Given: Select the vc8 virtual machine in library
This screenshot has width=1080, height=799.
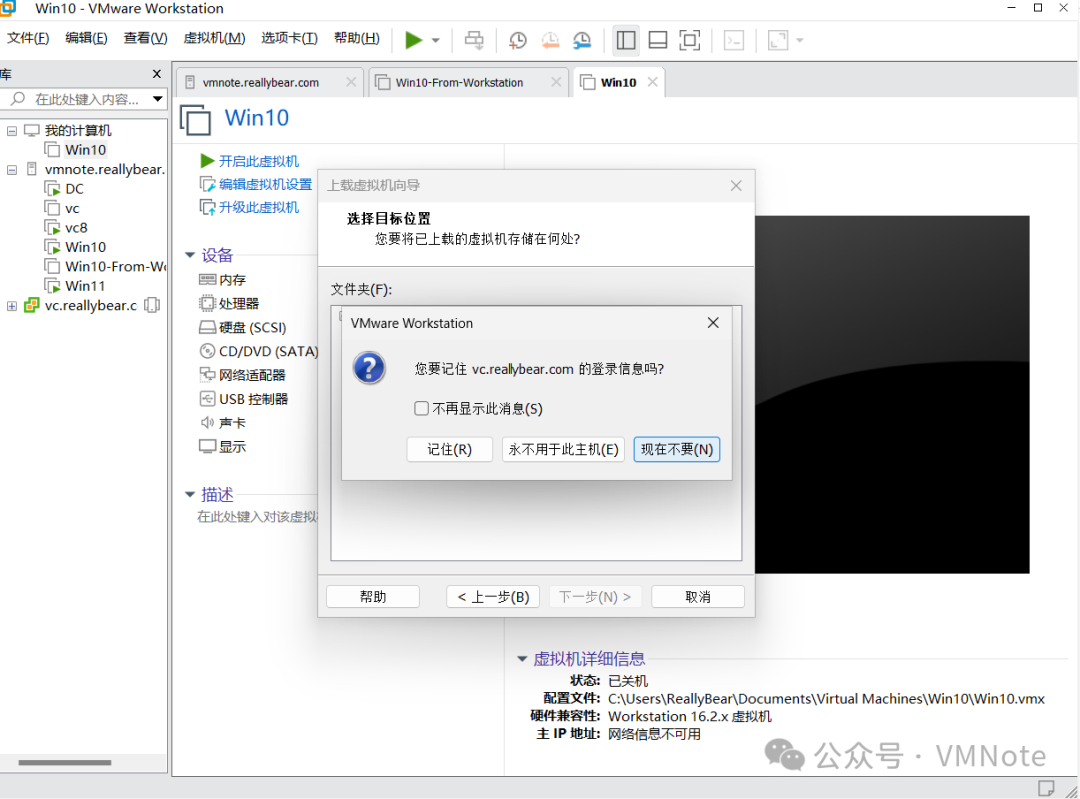Looking at the screenshot, I should [76, 227].
